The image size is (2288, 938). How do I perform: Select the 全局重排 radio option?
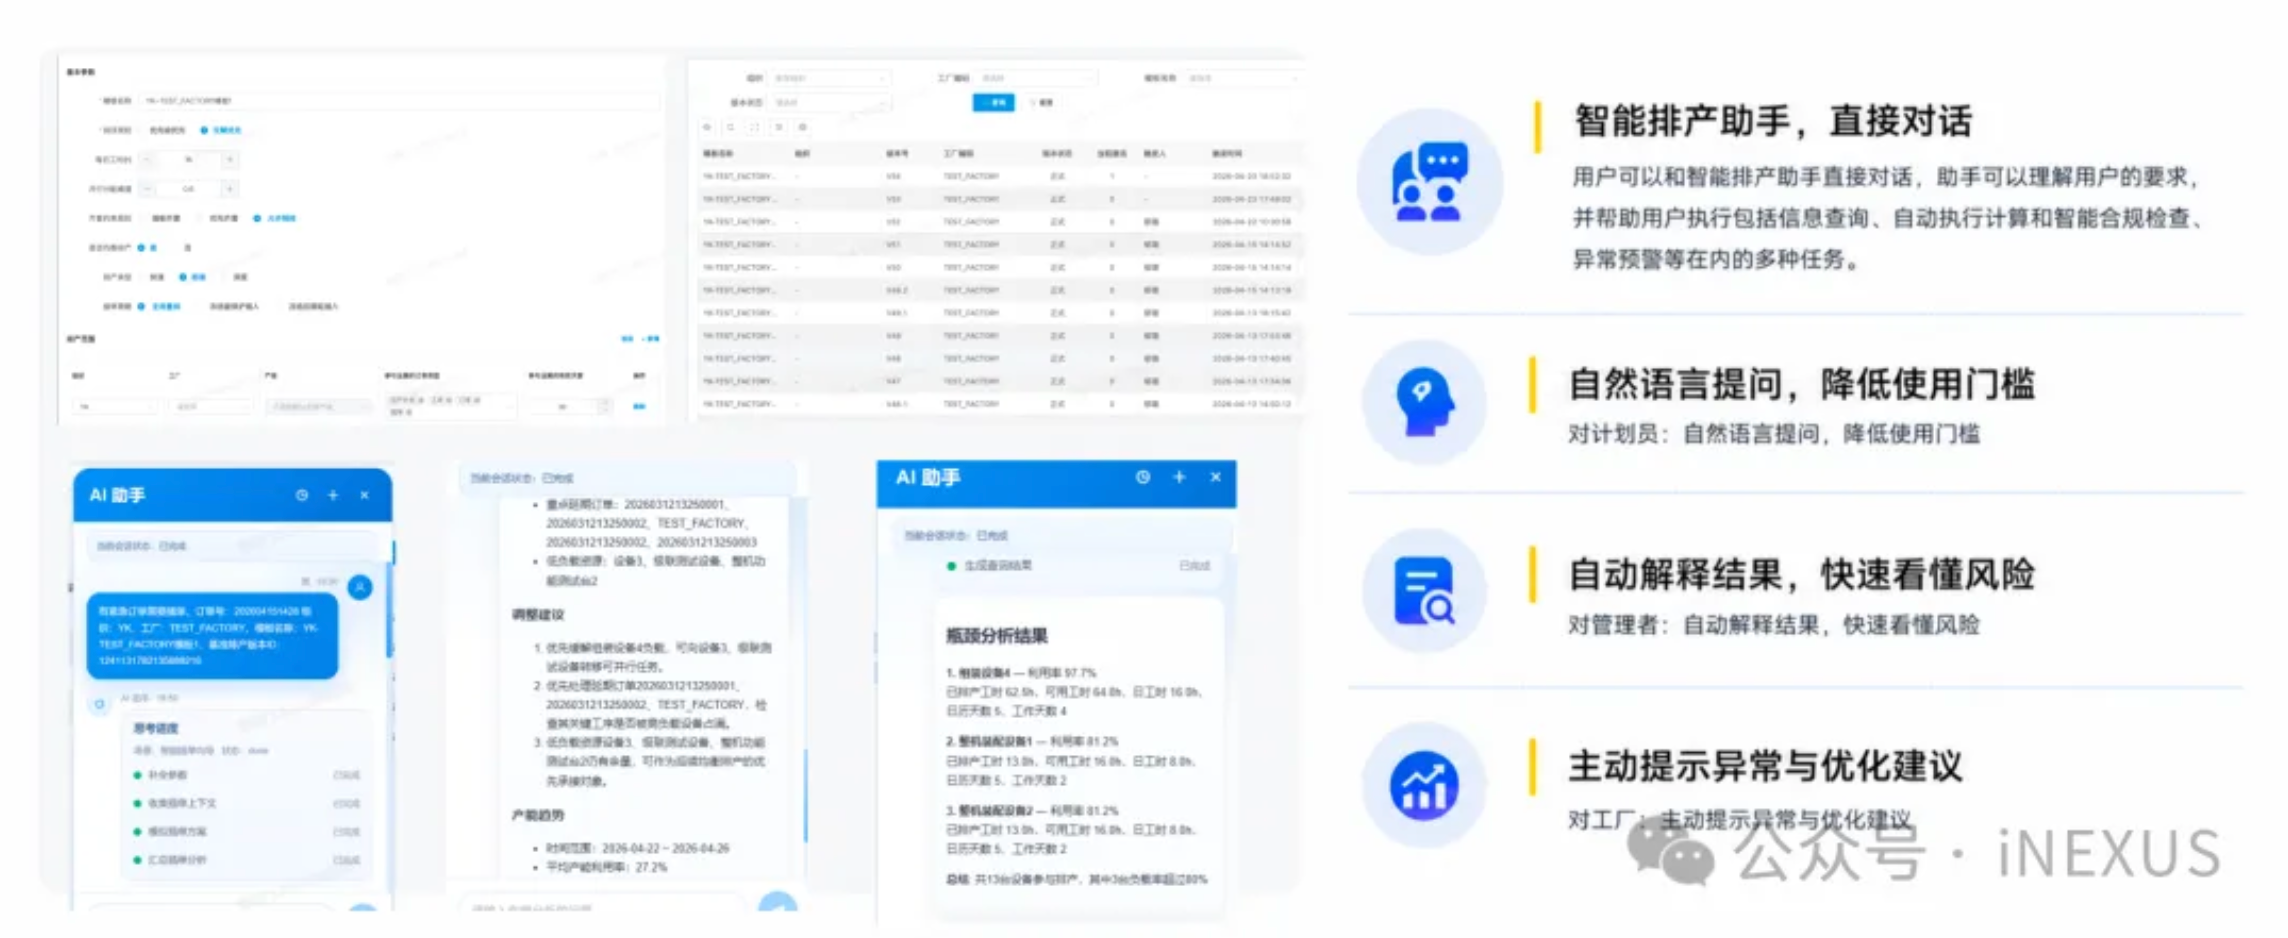pyautogui.click(x=160, y=306)
